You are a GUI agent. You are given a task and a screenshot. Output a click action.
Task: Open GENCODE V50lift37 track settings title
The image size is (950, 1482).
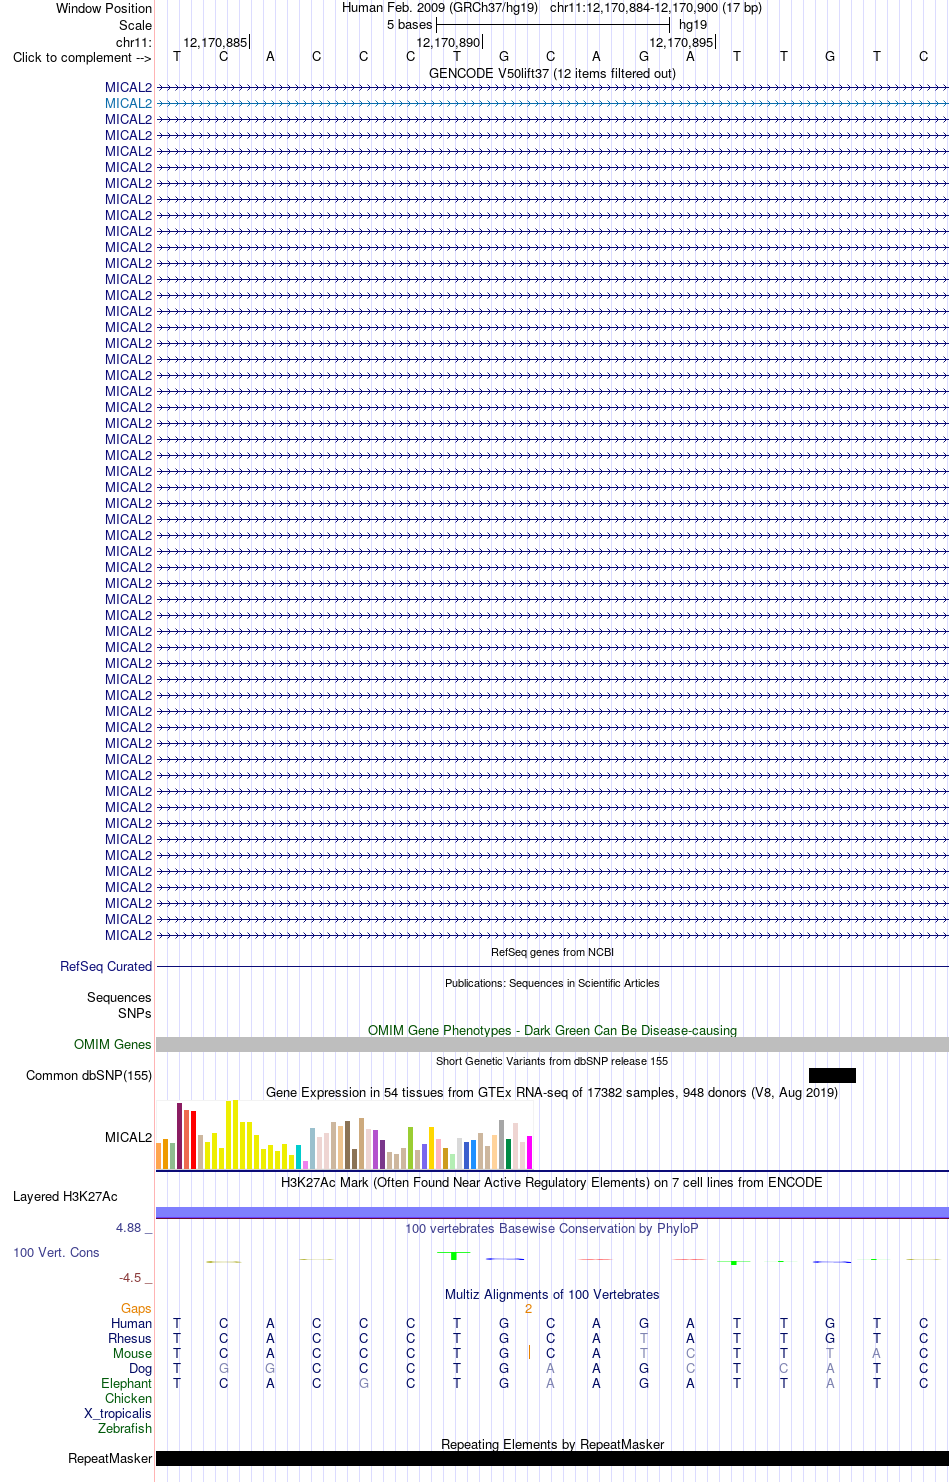(x=552, y=73)
